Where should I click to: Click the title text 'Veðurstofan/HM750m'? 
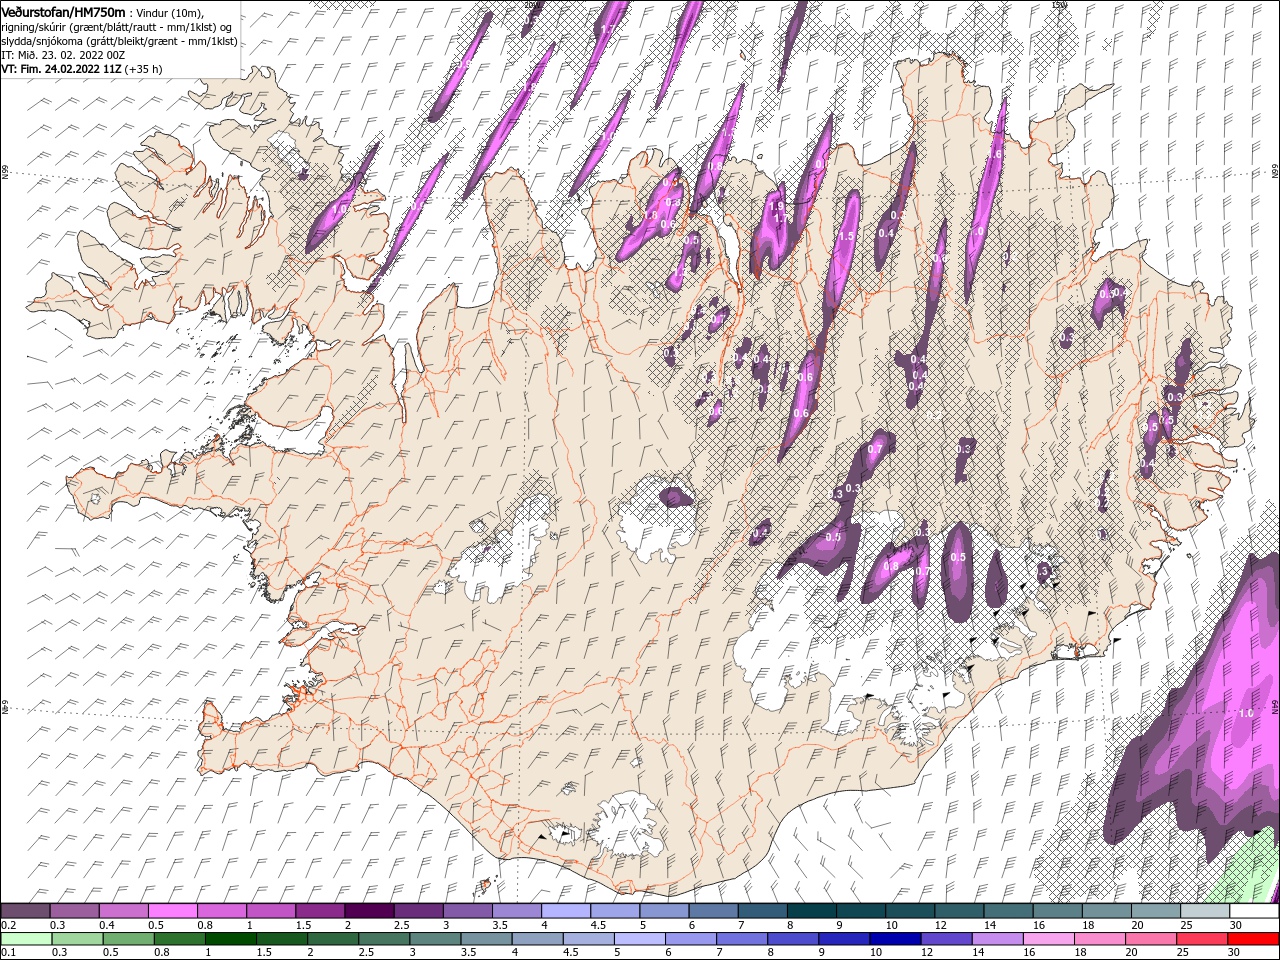click(x=64, y=12)
